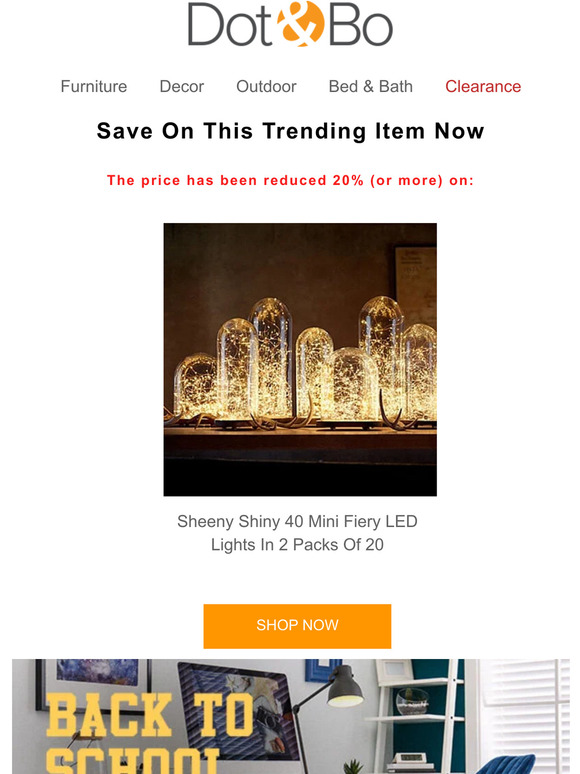Click the Sheeny Shiny LED Lights title
This screenshot has width=580, height=774.
pos(297,533)
